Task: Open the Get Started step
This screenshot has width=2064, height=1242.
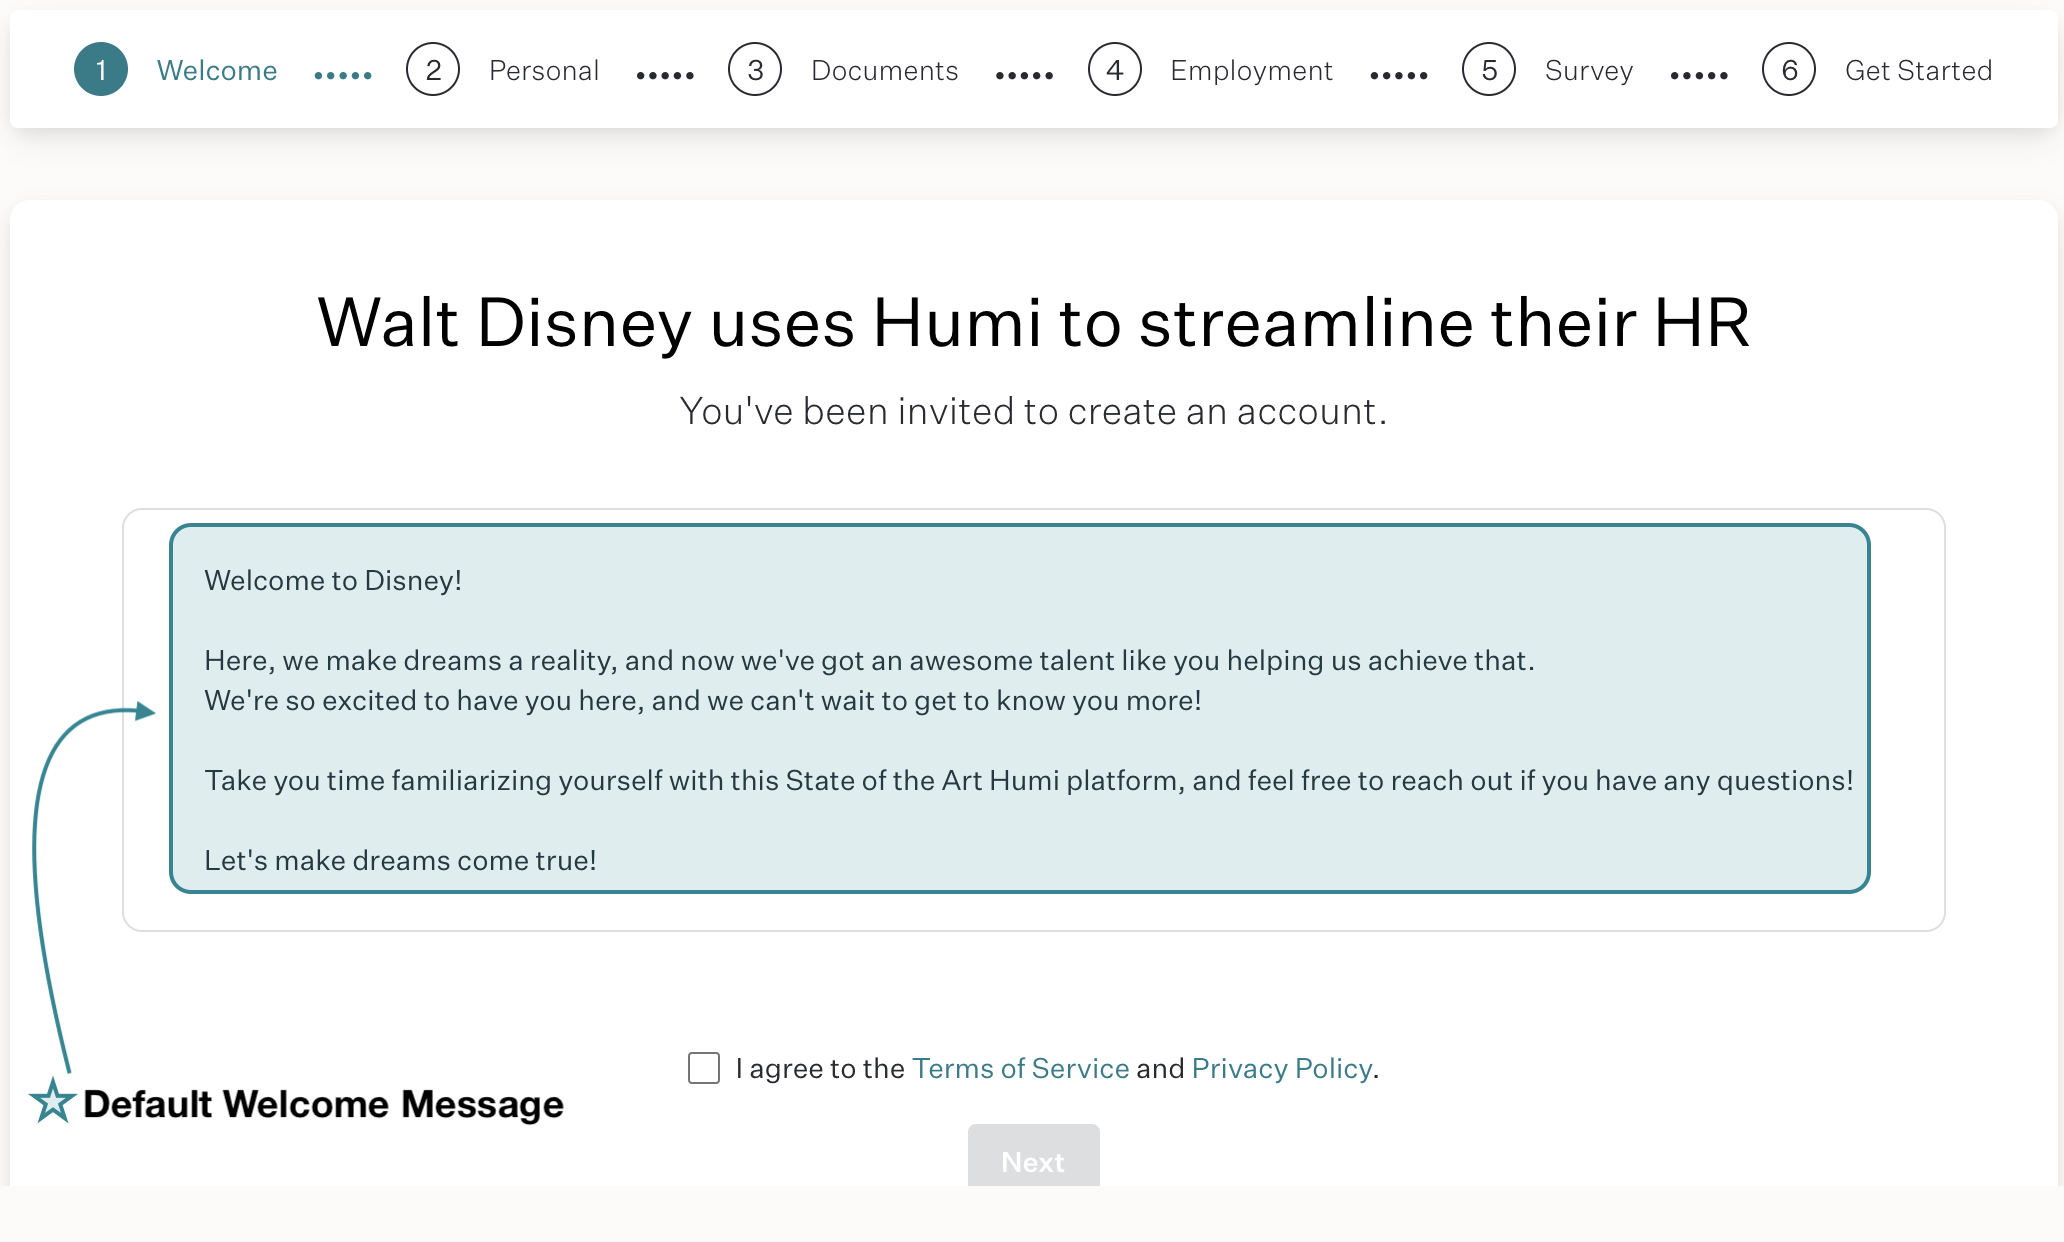Action: pyautogui.click(x=1919, y=71)
